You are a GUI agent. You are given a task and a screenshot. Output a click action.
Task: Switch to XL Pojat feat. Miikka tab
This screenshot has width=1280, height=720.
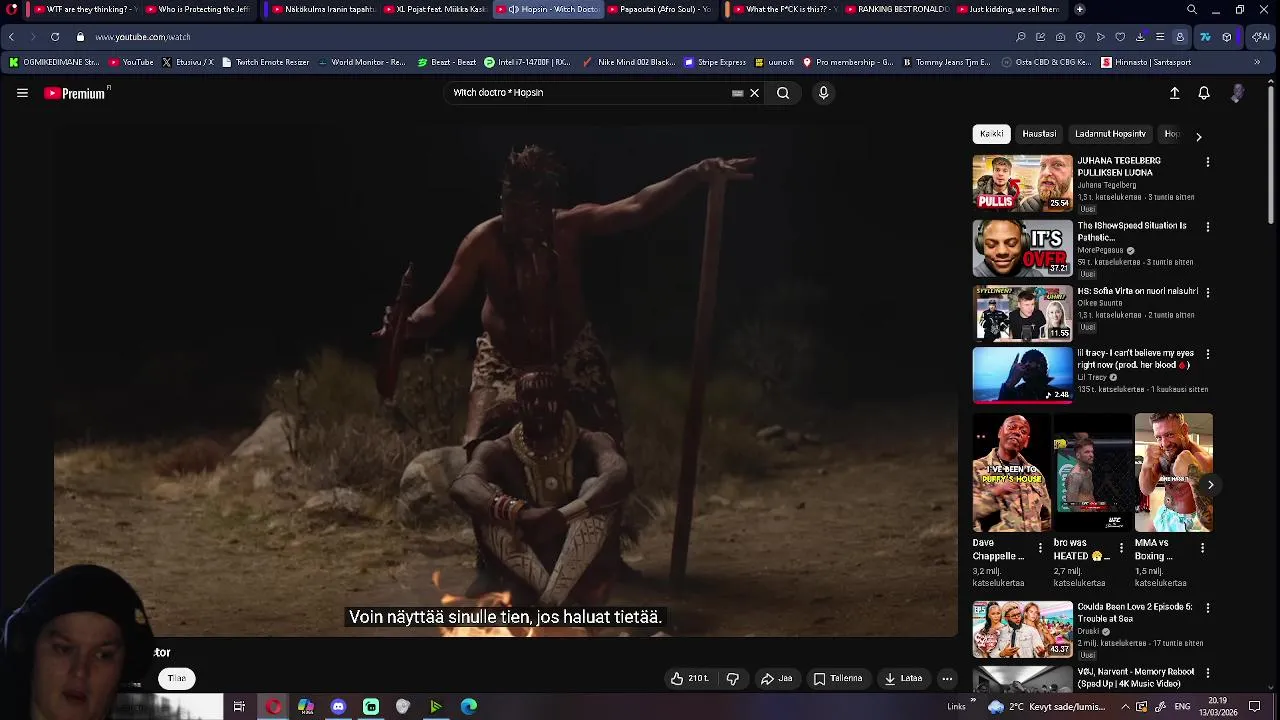(435, 9)
